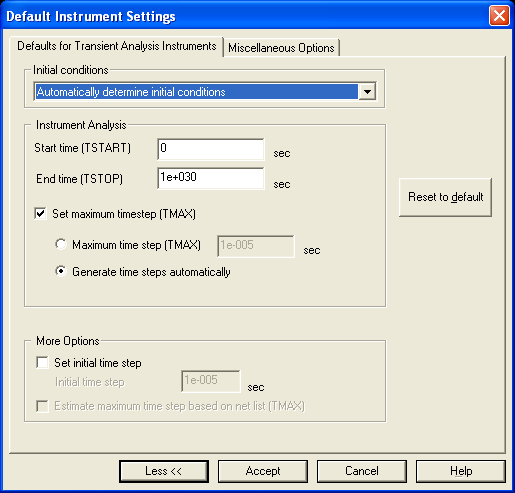The image size is (515, 493).
Task: Open Help for instrument settings
Action: [x=461, y=471]
